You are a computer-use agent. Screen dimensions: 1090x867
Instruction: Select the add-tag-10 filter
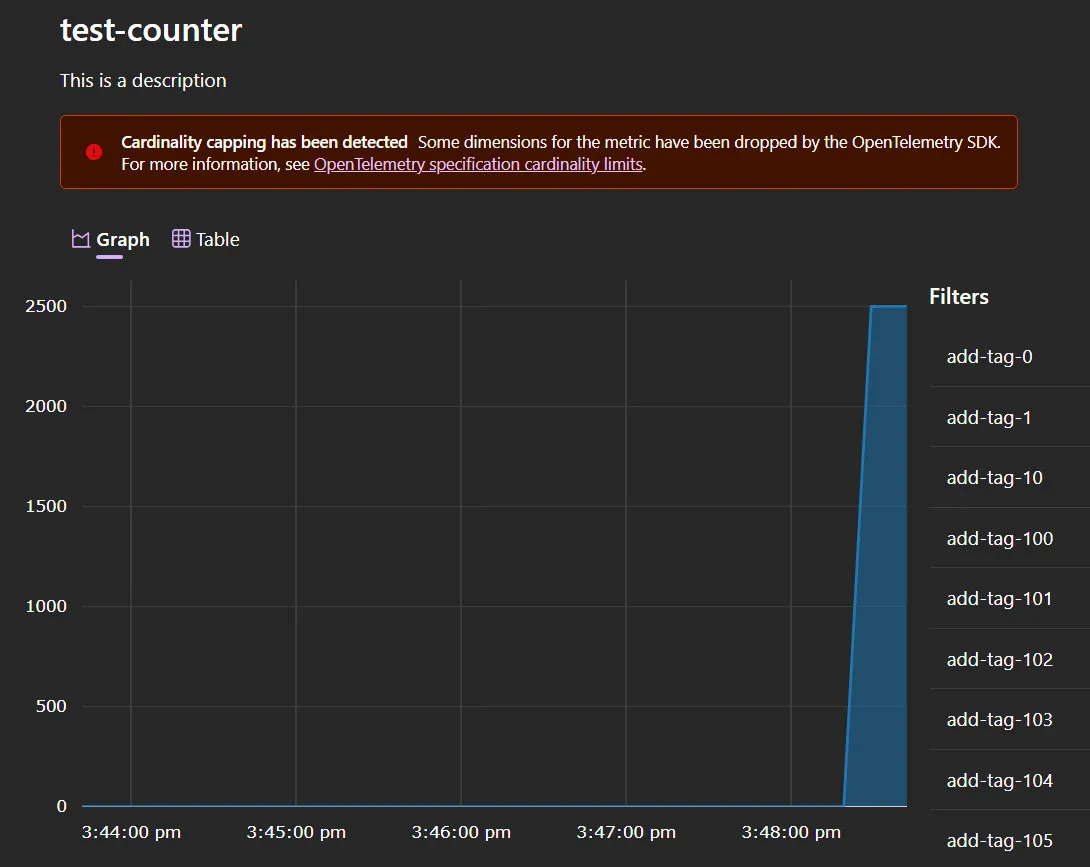tap(995, 478)
